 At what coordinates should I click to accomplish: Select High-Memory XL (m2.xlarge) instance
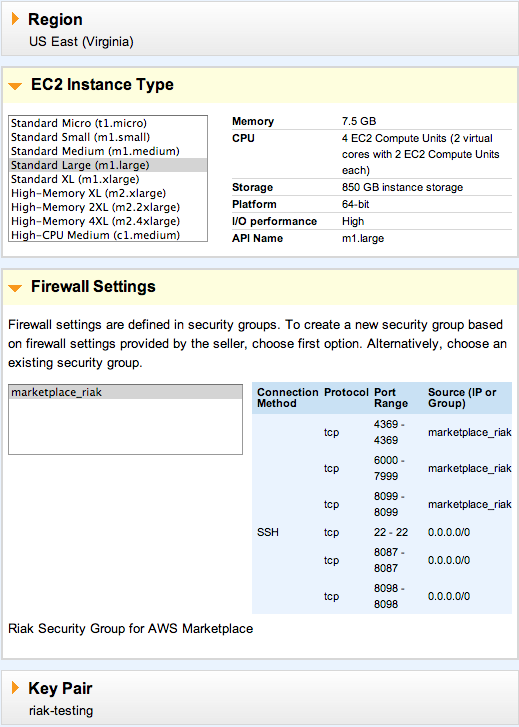[108, 193]
